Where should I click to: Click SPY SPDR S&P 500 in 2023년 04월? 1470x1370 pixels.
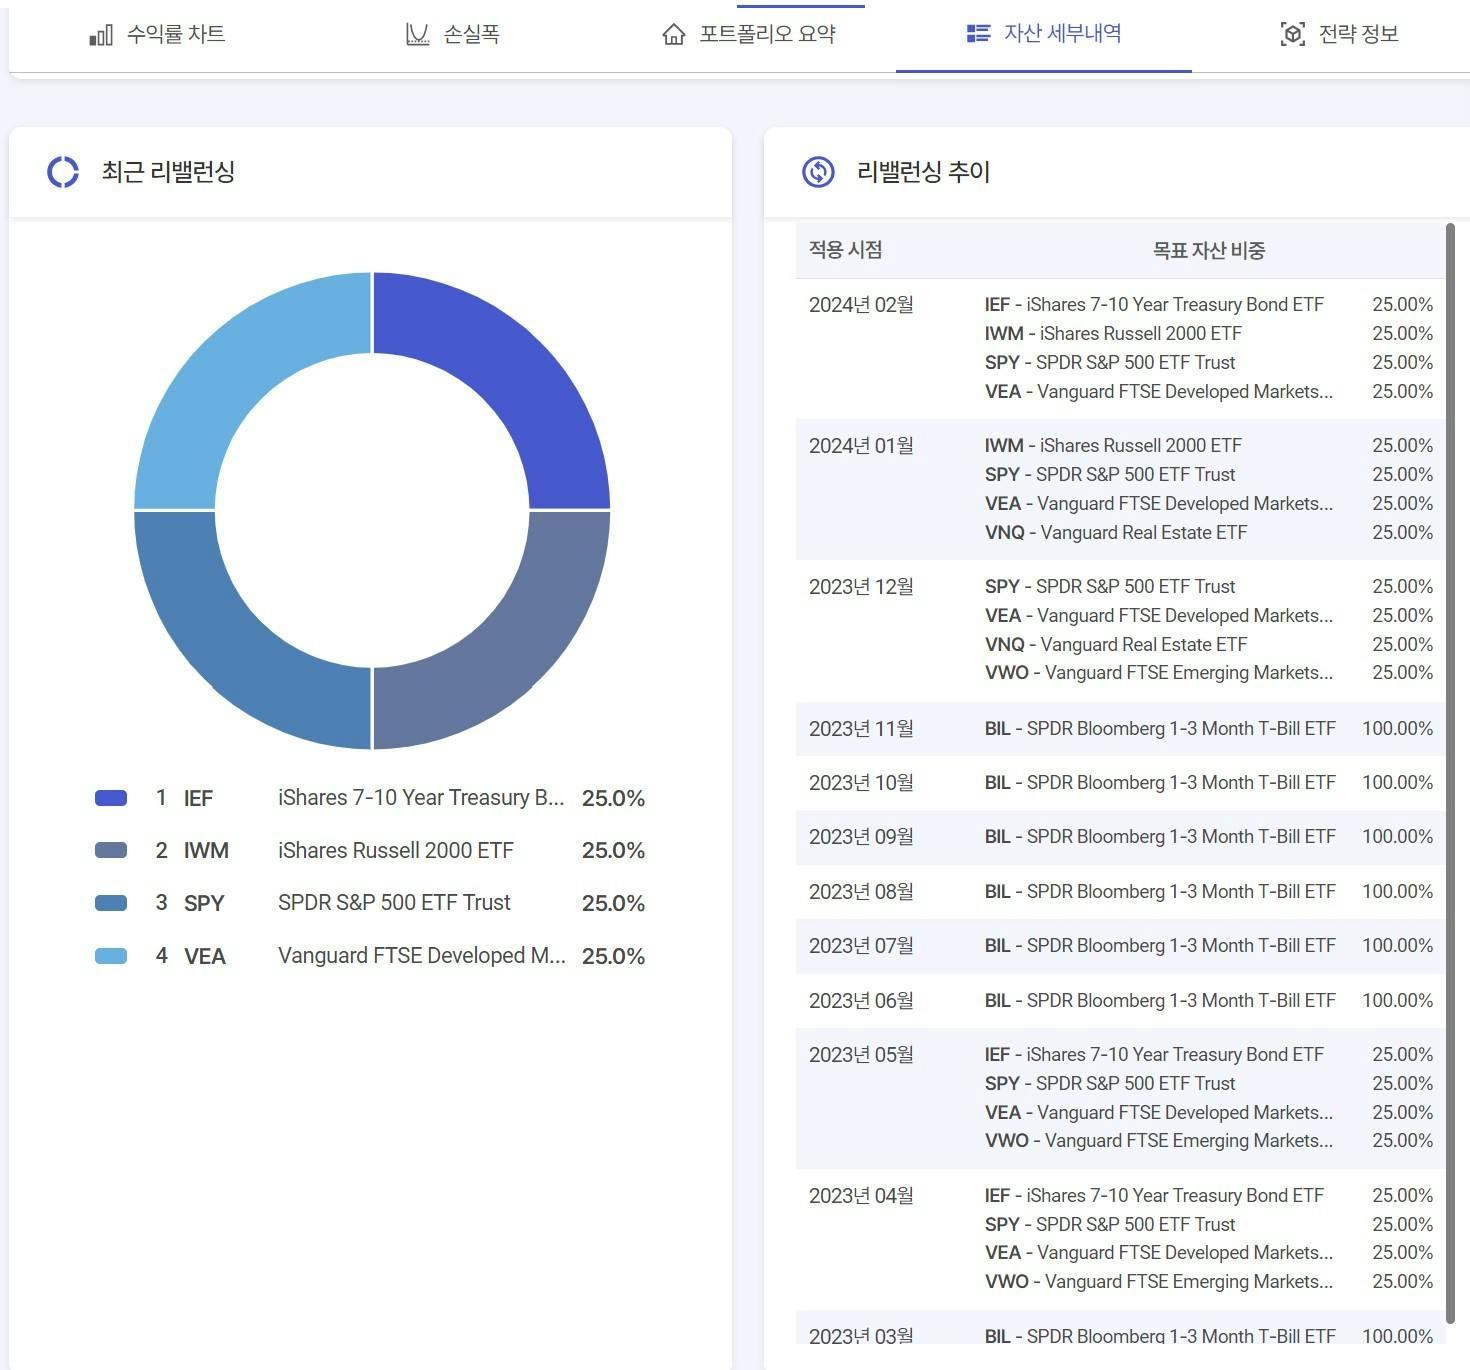pos(1110,1225)
